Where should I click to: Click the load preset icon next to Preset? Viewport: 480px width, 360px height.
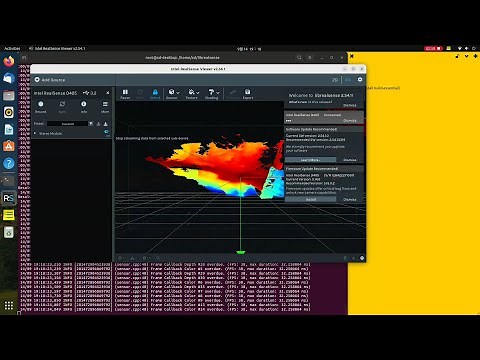pos(98,124)
